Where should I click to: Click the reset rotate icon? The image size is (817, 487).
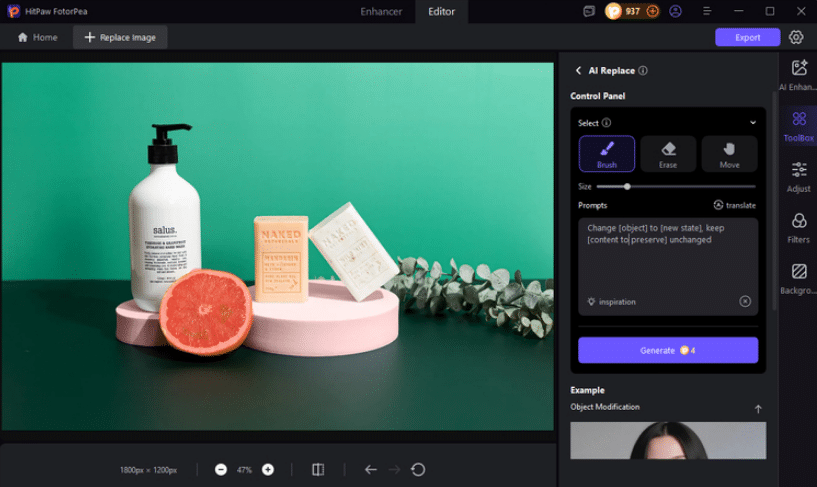(x=418, y=470)
